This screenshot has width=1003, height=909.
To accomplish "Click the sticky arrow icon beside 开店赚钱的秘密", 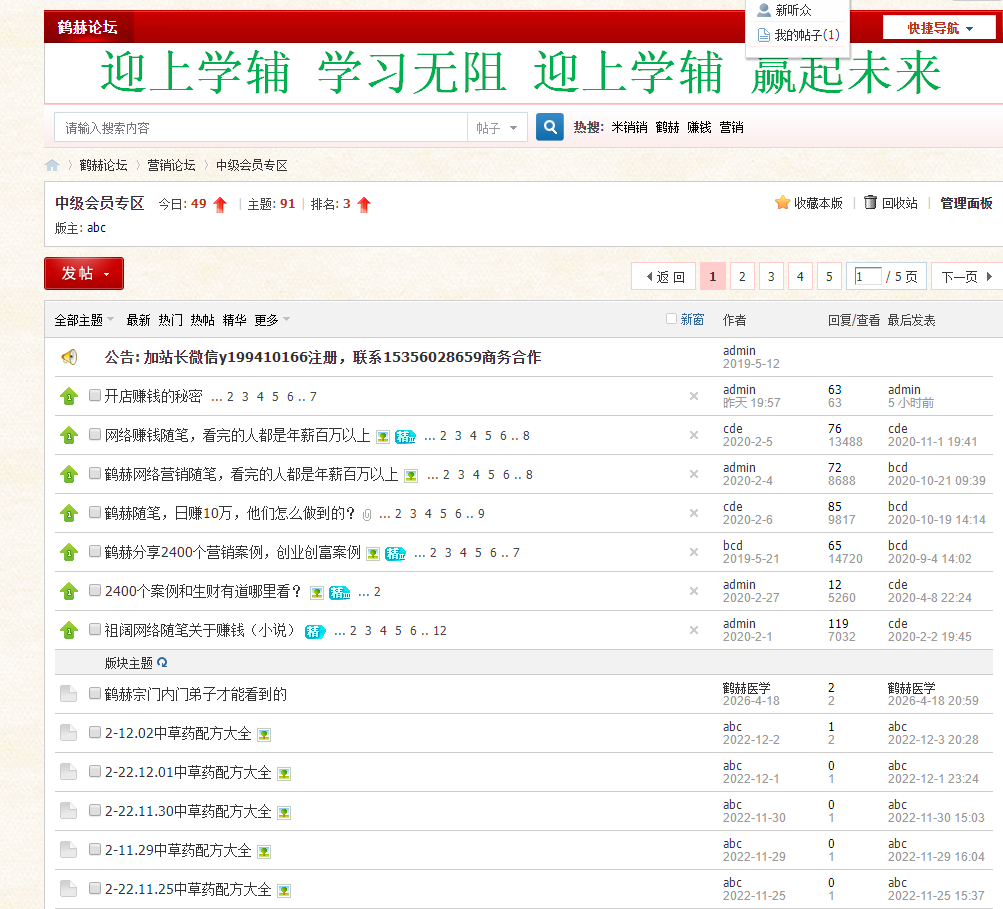I will click(69, 396).
